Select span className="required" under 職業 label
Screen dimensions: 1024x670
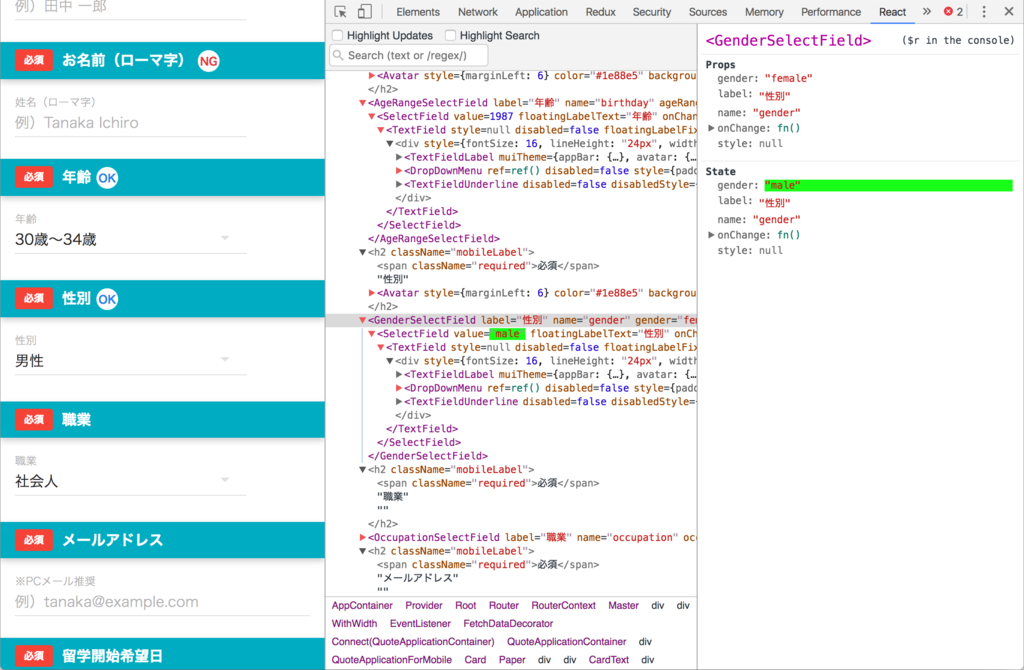point(488,483)
